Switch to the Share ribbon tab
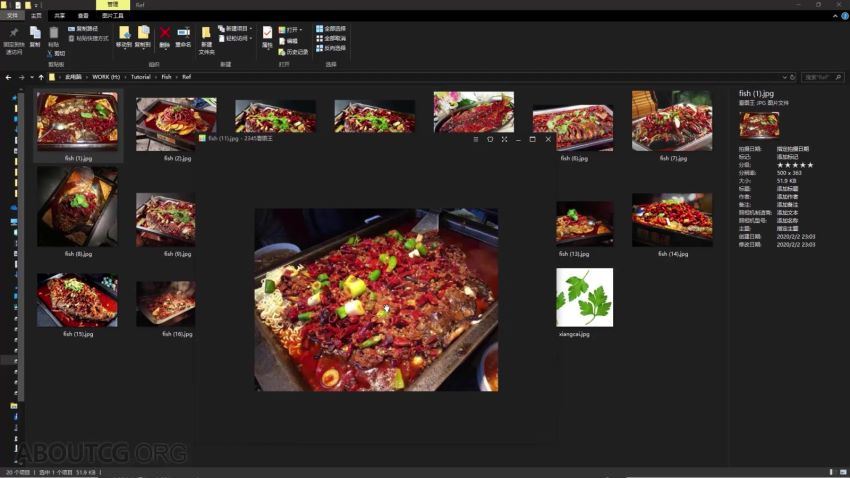Image resolution: width=850 pixels, height=478 pixels. point(60,16)
